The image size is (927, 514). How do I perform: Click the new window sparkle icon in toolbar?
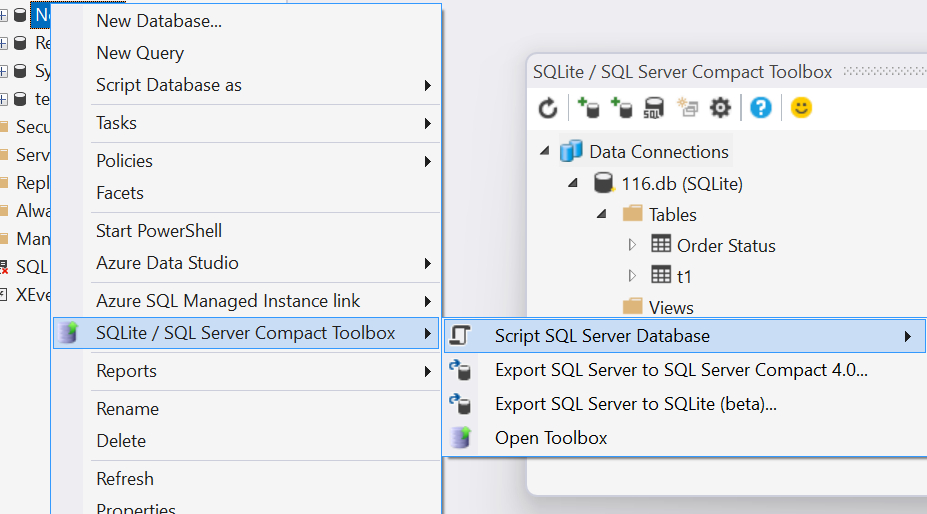687,108
